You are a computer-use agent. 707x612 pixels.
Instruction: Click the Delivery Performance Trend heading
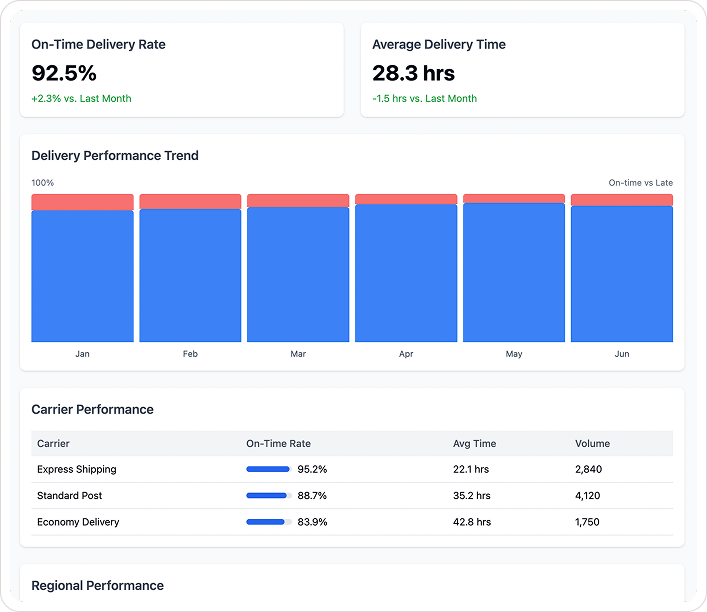coord(115,156)
